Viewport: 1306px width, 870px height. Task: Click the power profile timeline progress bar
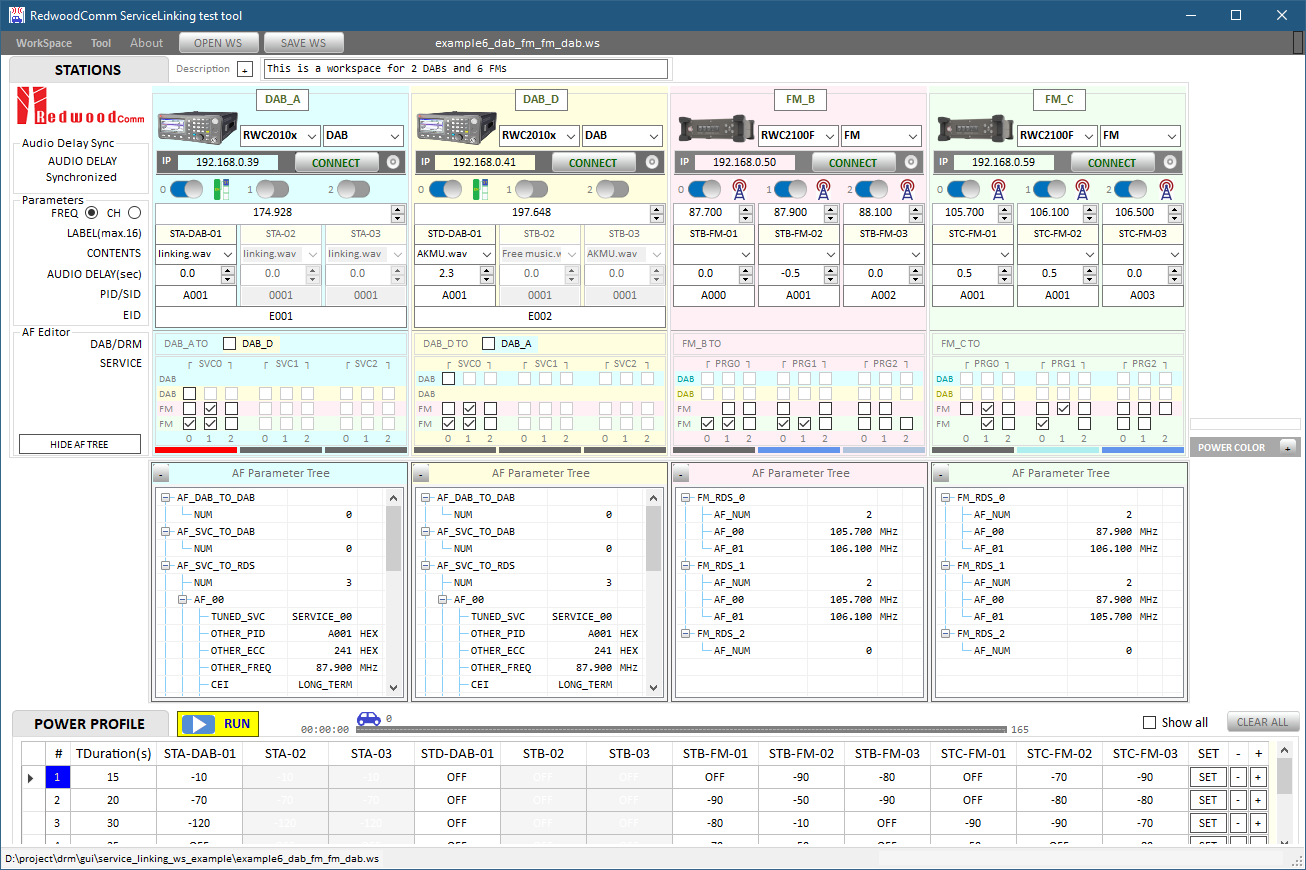pyautogui.click(x=681, y=730)
